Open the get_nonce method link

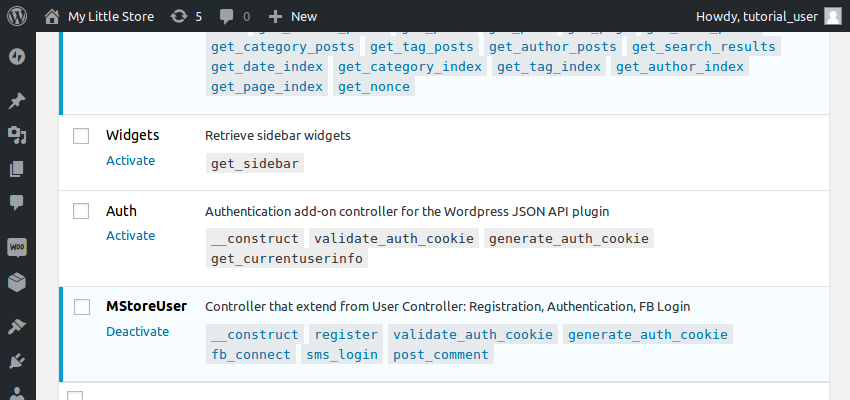(374, 87)
